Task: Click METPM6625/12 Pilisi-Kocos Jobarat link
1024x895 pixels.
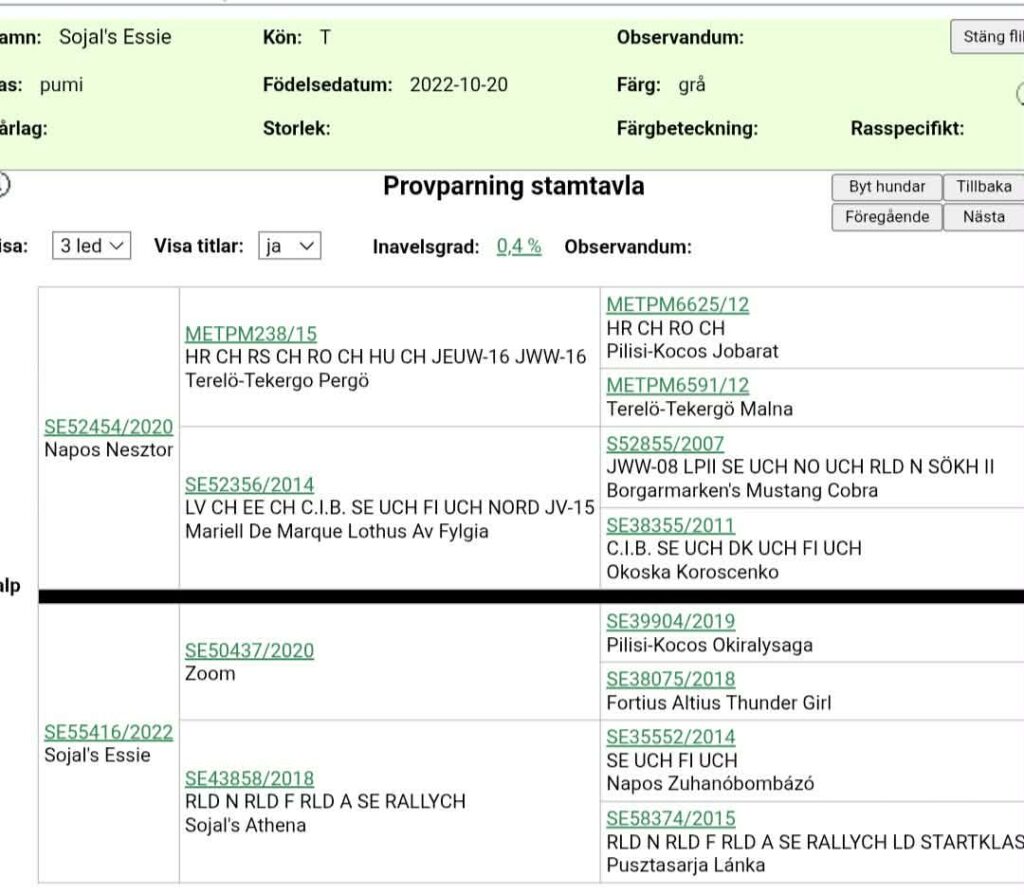Action: tap(677, 305)
